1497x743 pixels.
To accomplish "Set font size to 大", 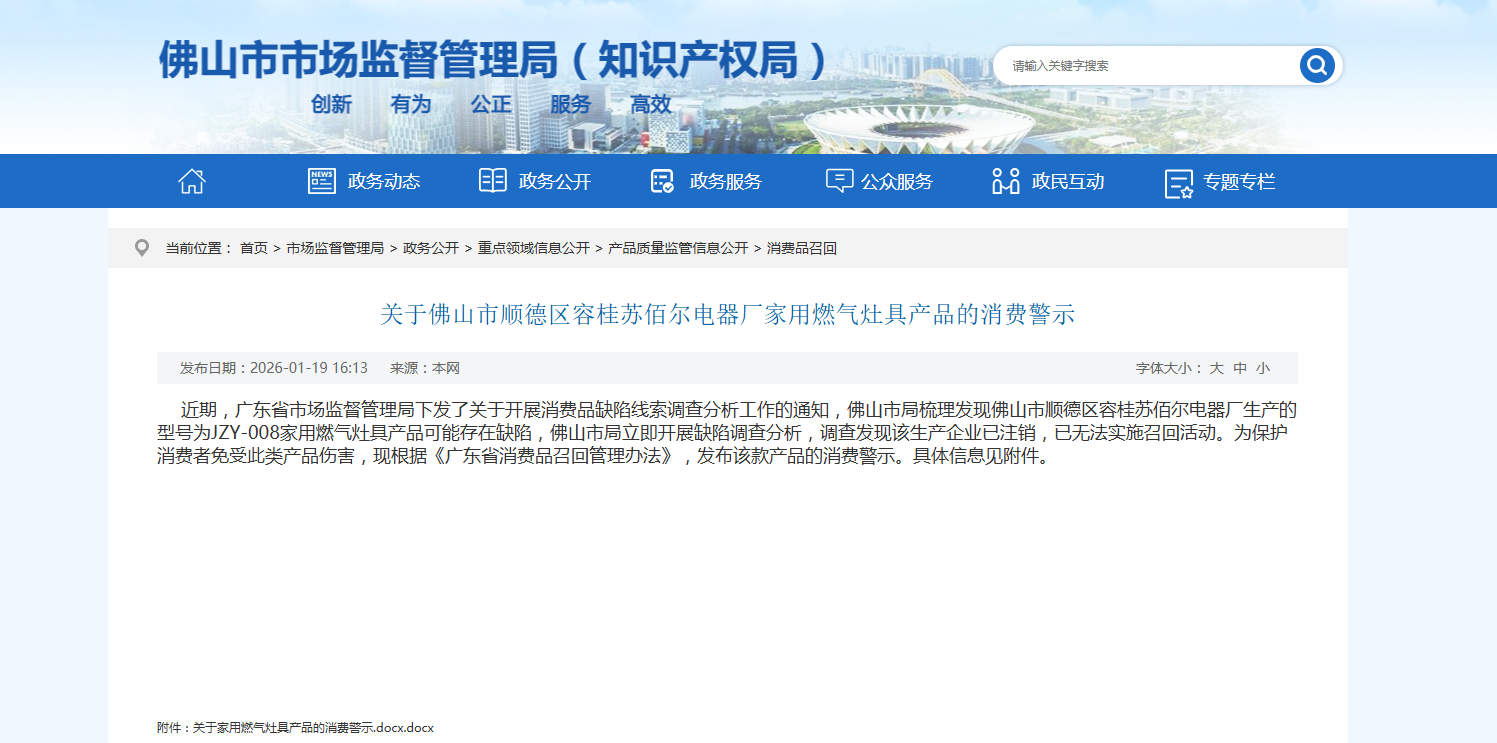I will click(x=1216, y=368).
